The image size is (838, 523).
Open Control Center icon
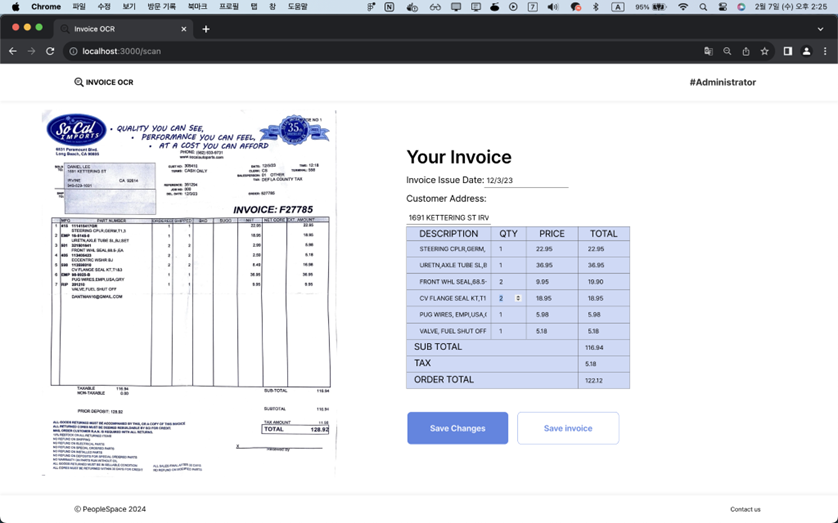tap(723, 7)
